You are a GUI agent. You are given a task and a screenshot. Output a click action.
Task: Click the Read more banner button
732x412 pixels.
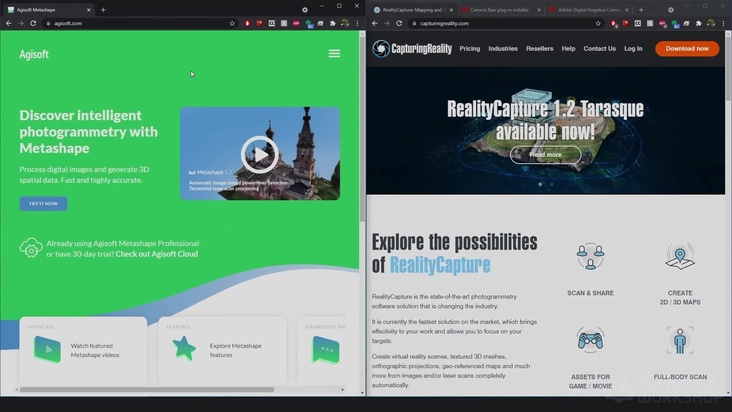(545, 155)
